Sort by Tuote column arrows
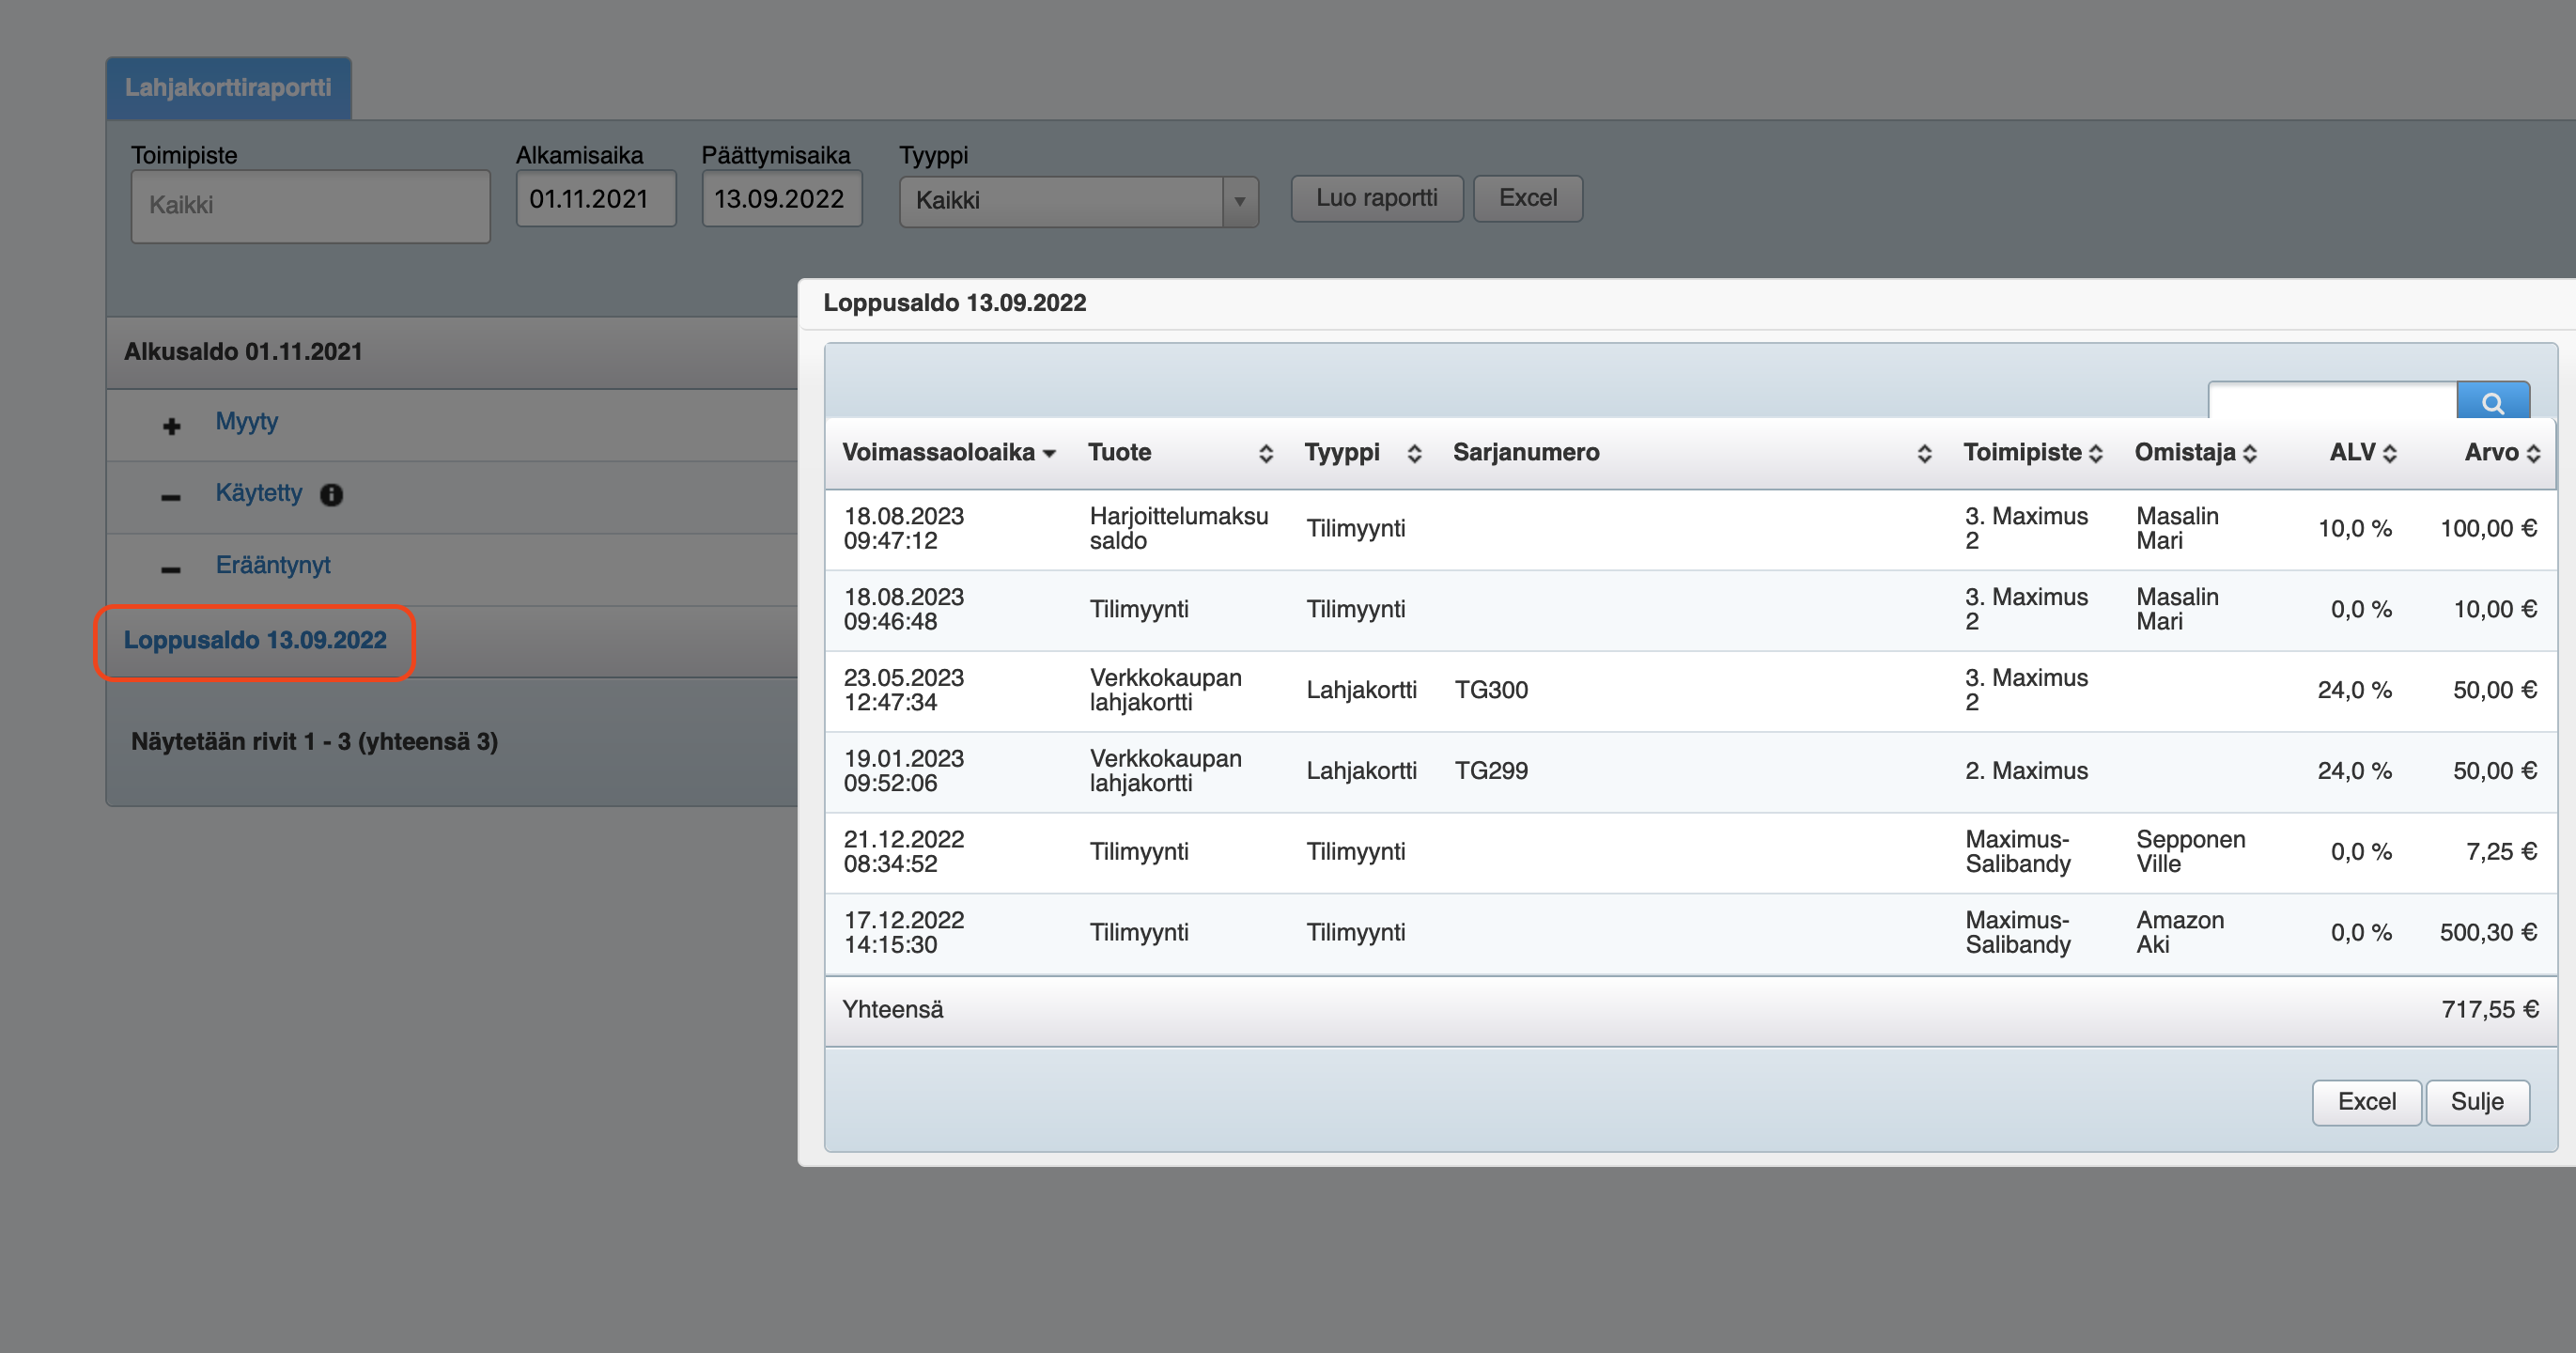Viewport: 2576px width, 1353px height. 1265,454
